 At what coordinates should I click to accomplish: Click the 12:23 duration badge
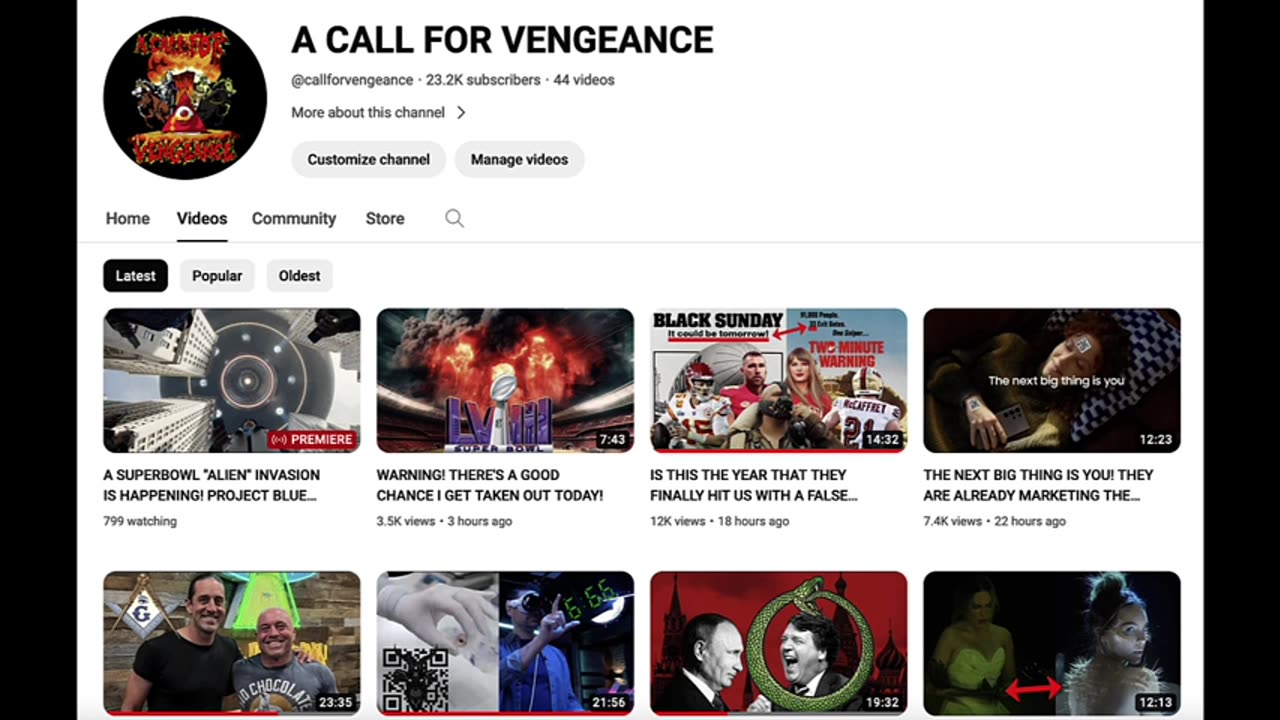pyautogui.click(x=1155, y=439)
